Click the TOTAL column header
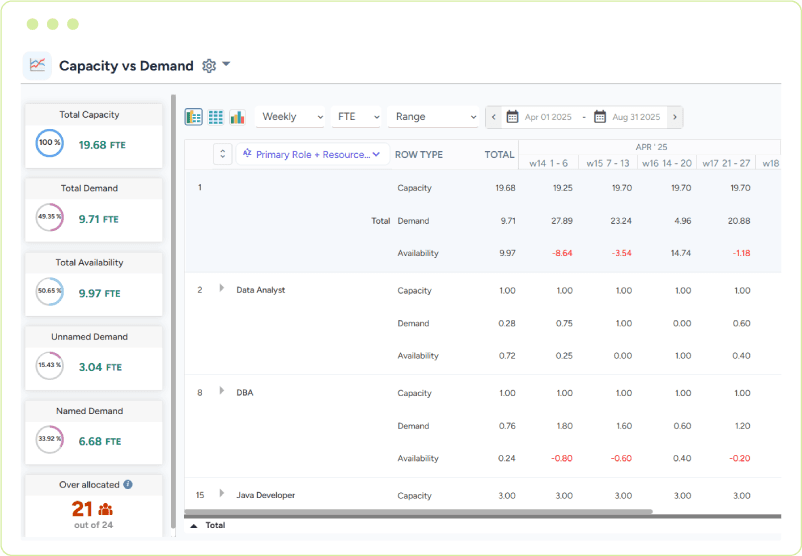The height and width of the screenshot is (556, 802). point(499,154)
